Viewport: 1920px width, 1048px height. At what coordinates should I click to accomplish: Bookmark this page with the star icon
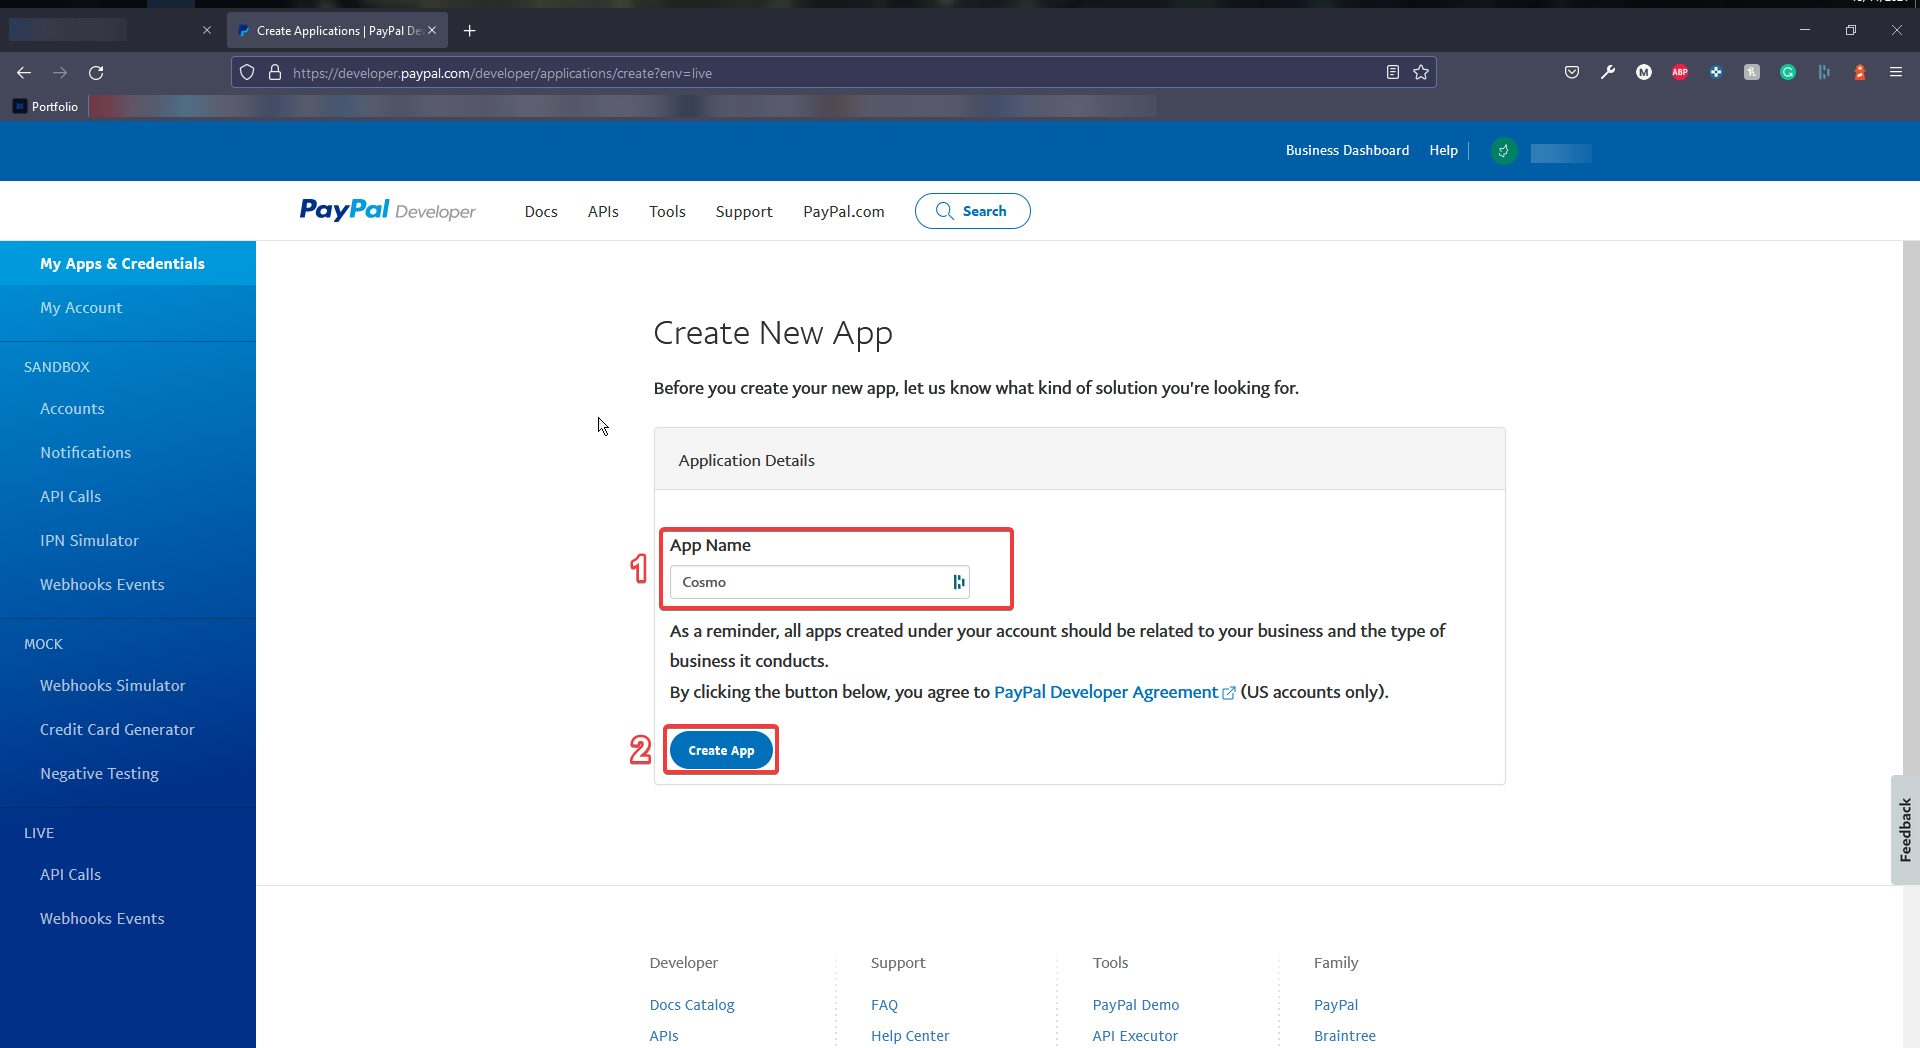click(x=1421, y=72)
